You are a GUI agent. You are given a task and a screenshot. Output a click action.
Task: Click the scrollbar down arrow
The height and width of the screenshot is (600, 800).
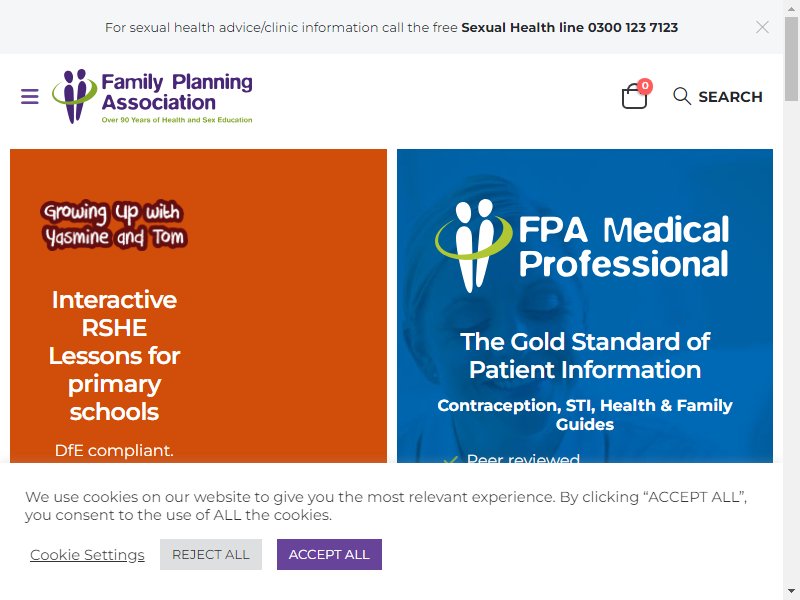791,591
